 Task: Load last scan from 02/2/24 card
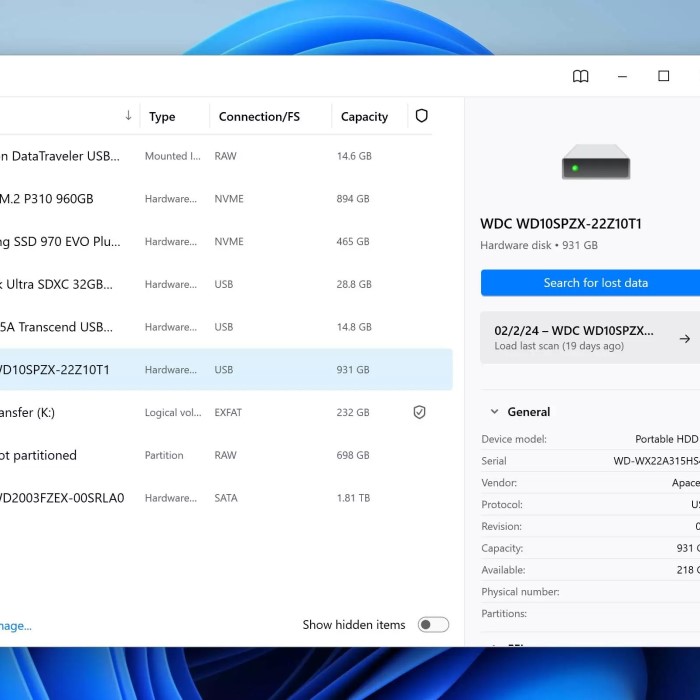(590, 338)
